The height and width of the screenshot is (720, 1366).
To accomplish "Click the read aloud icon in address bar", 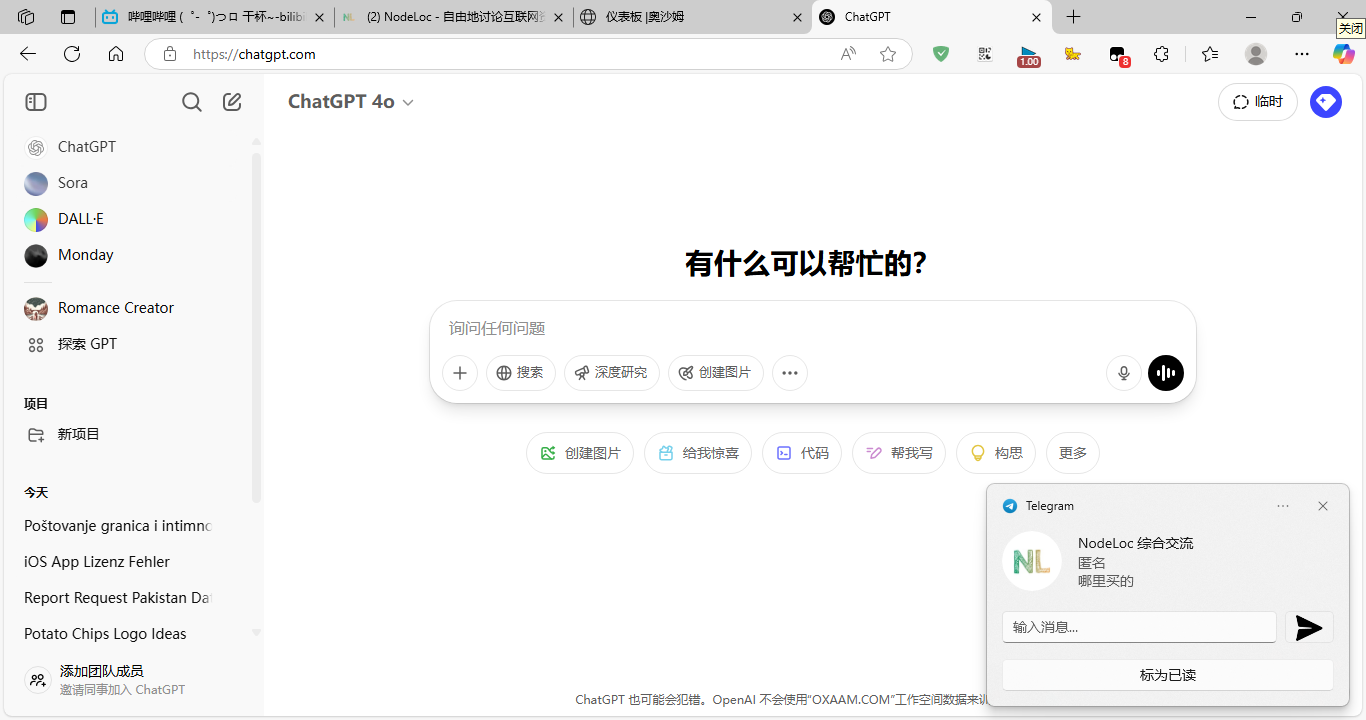I will pyautogui.click(x=848, y=54).
